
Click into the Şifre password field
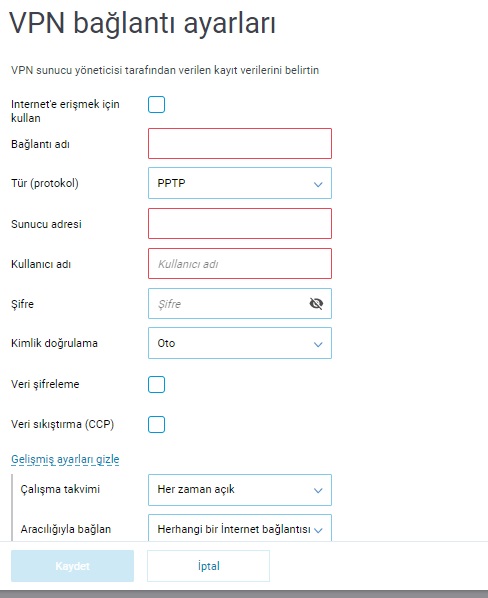click(240, 304)
